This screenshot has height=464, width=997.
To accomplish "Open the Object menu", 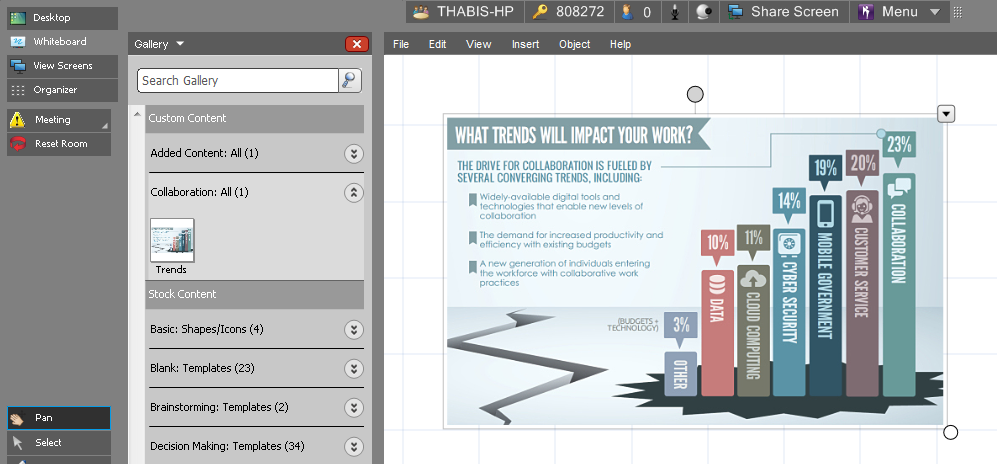I will (x=574, y=44).
